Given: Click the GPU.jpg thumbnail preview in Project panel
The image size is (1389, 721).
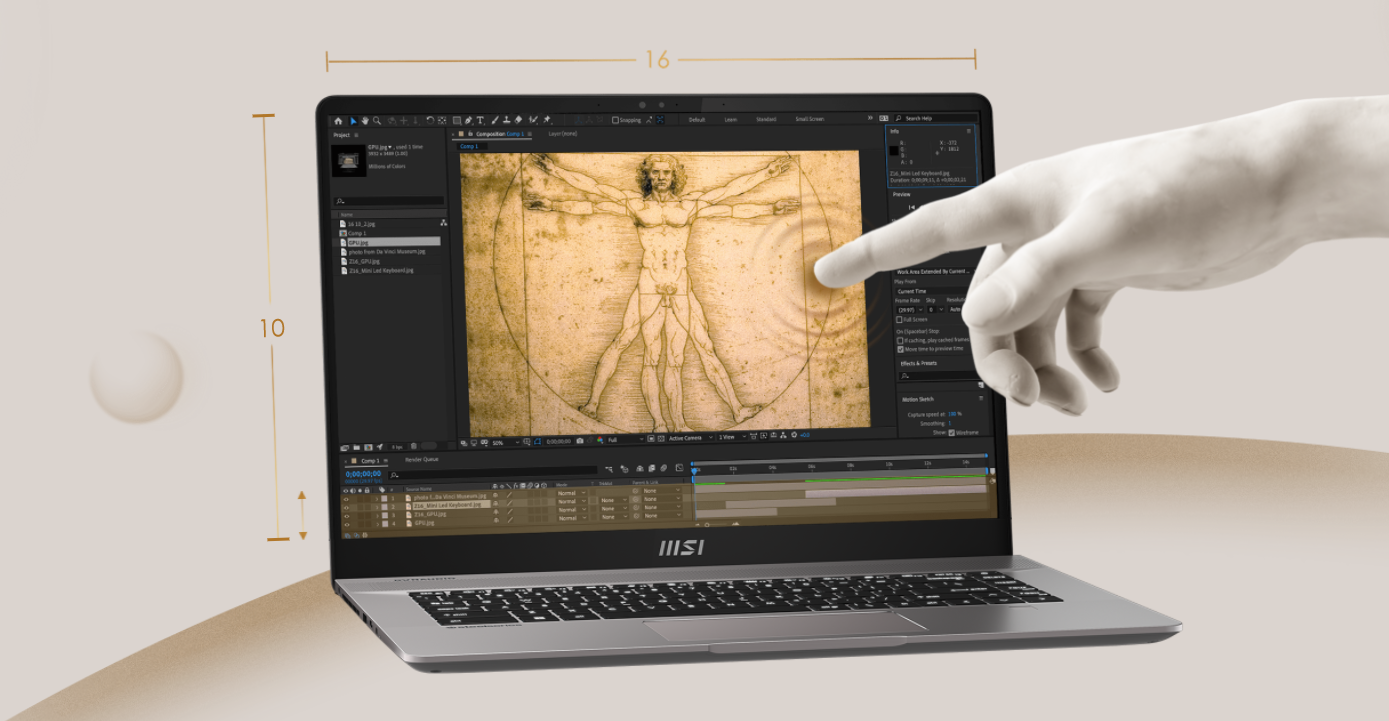Looking at the screenshot, I should coord(349,159).
